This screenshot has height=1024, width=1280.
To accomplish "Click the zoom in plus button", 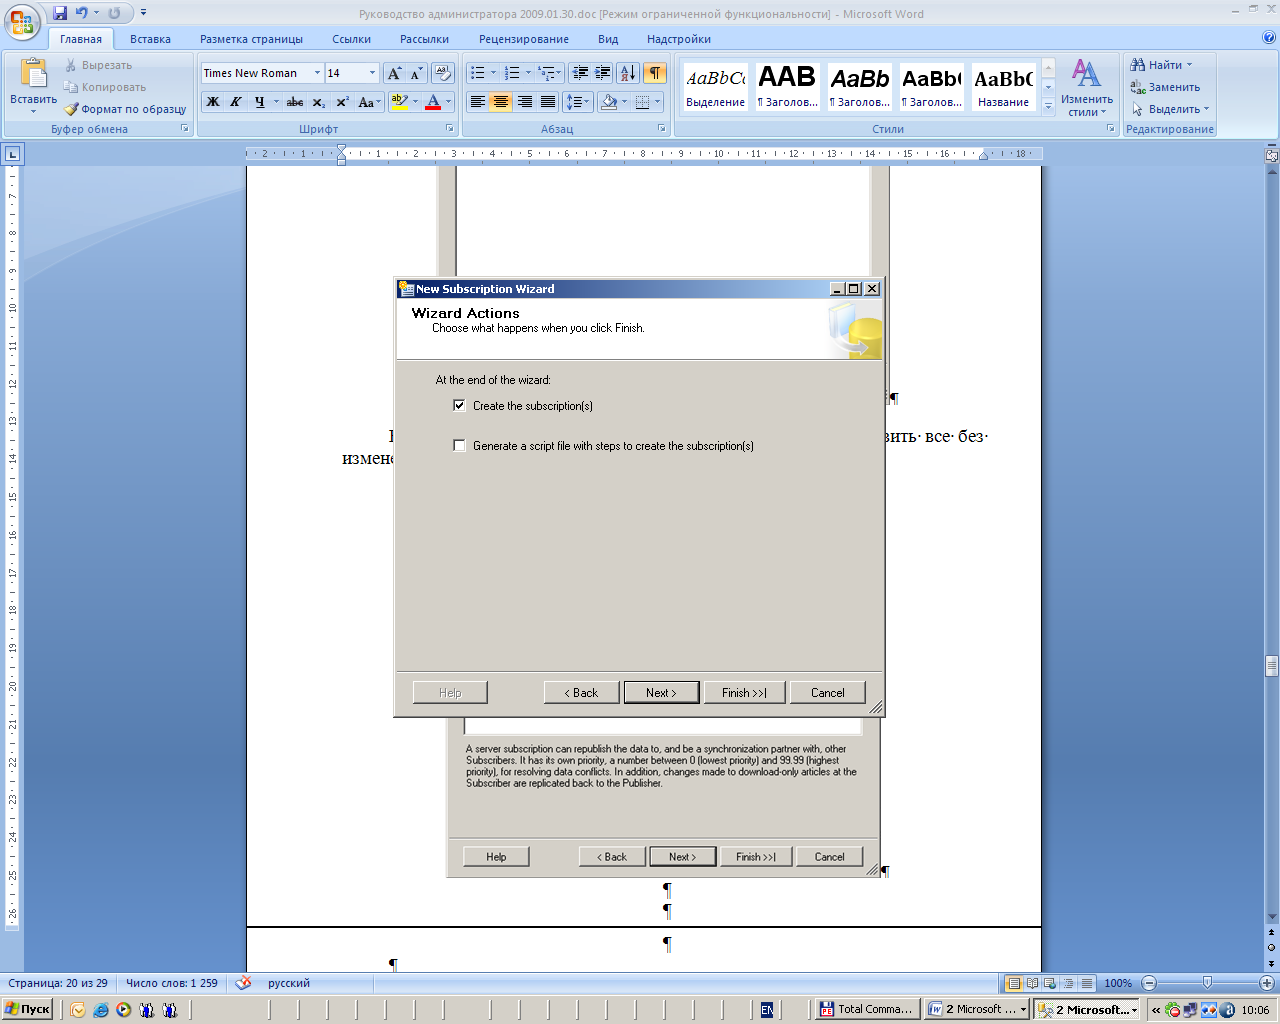I will pos(1267,983).
